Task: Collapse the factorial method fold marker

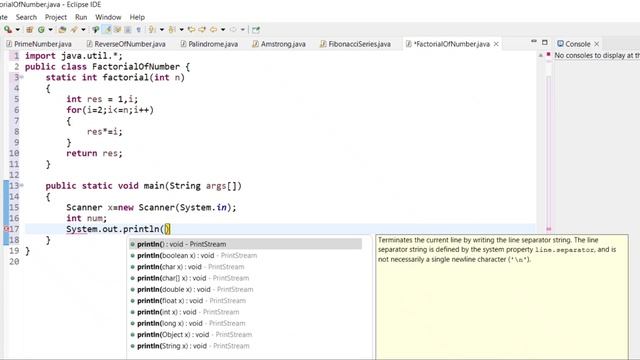Action: tap(22, 77)
